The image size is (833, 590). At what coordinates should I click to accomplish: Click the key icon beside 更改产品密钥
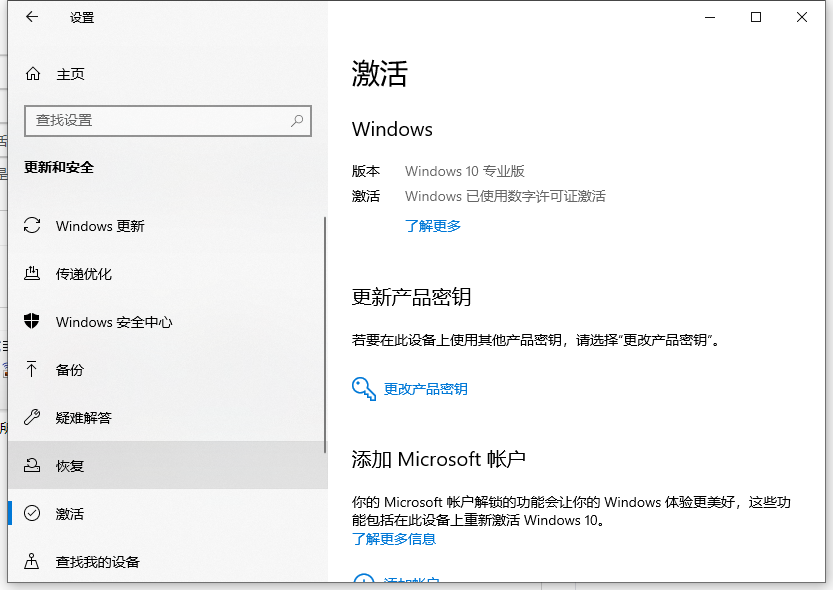(x=363, y=389)
